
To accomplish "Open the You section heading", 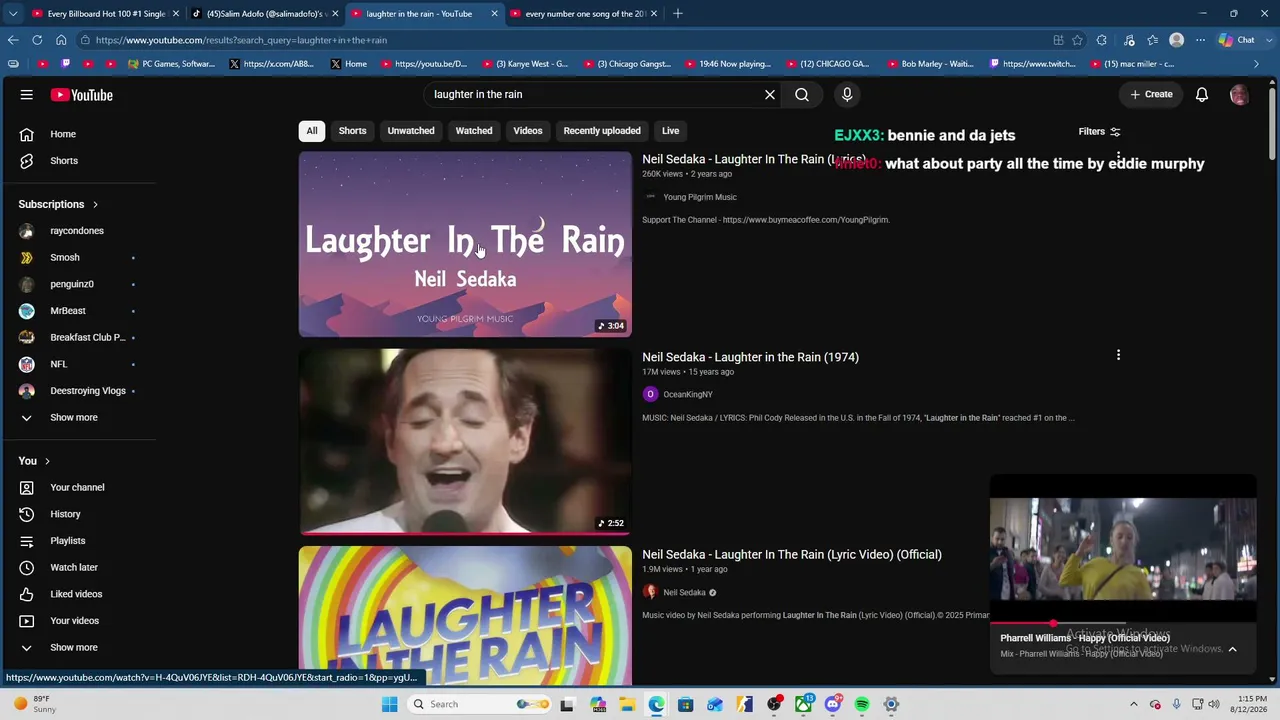I will [34, 461].
